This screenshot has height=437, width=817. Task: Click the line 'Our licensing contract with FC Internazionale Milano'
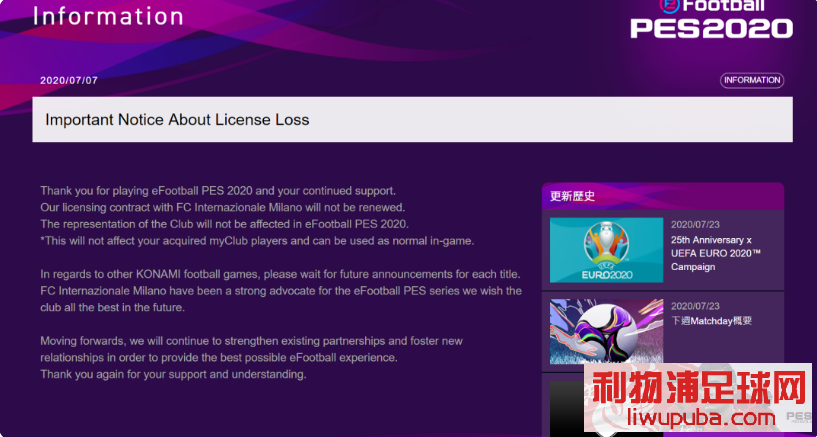click(x=222, y=207)
